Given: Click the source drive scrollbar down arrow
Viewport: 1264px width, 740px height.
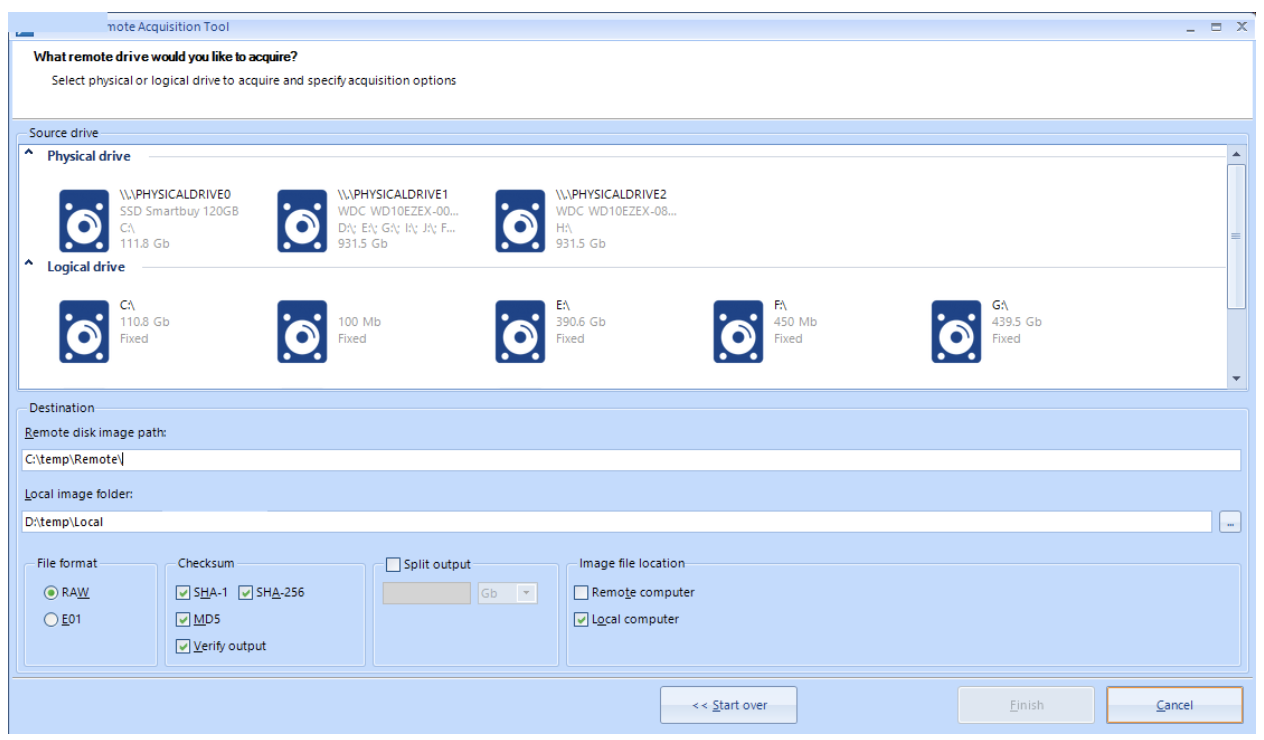Looking at the screenshot, I should (1236, 378).
